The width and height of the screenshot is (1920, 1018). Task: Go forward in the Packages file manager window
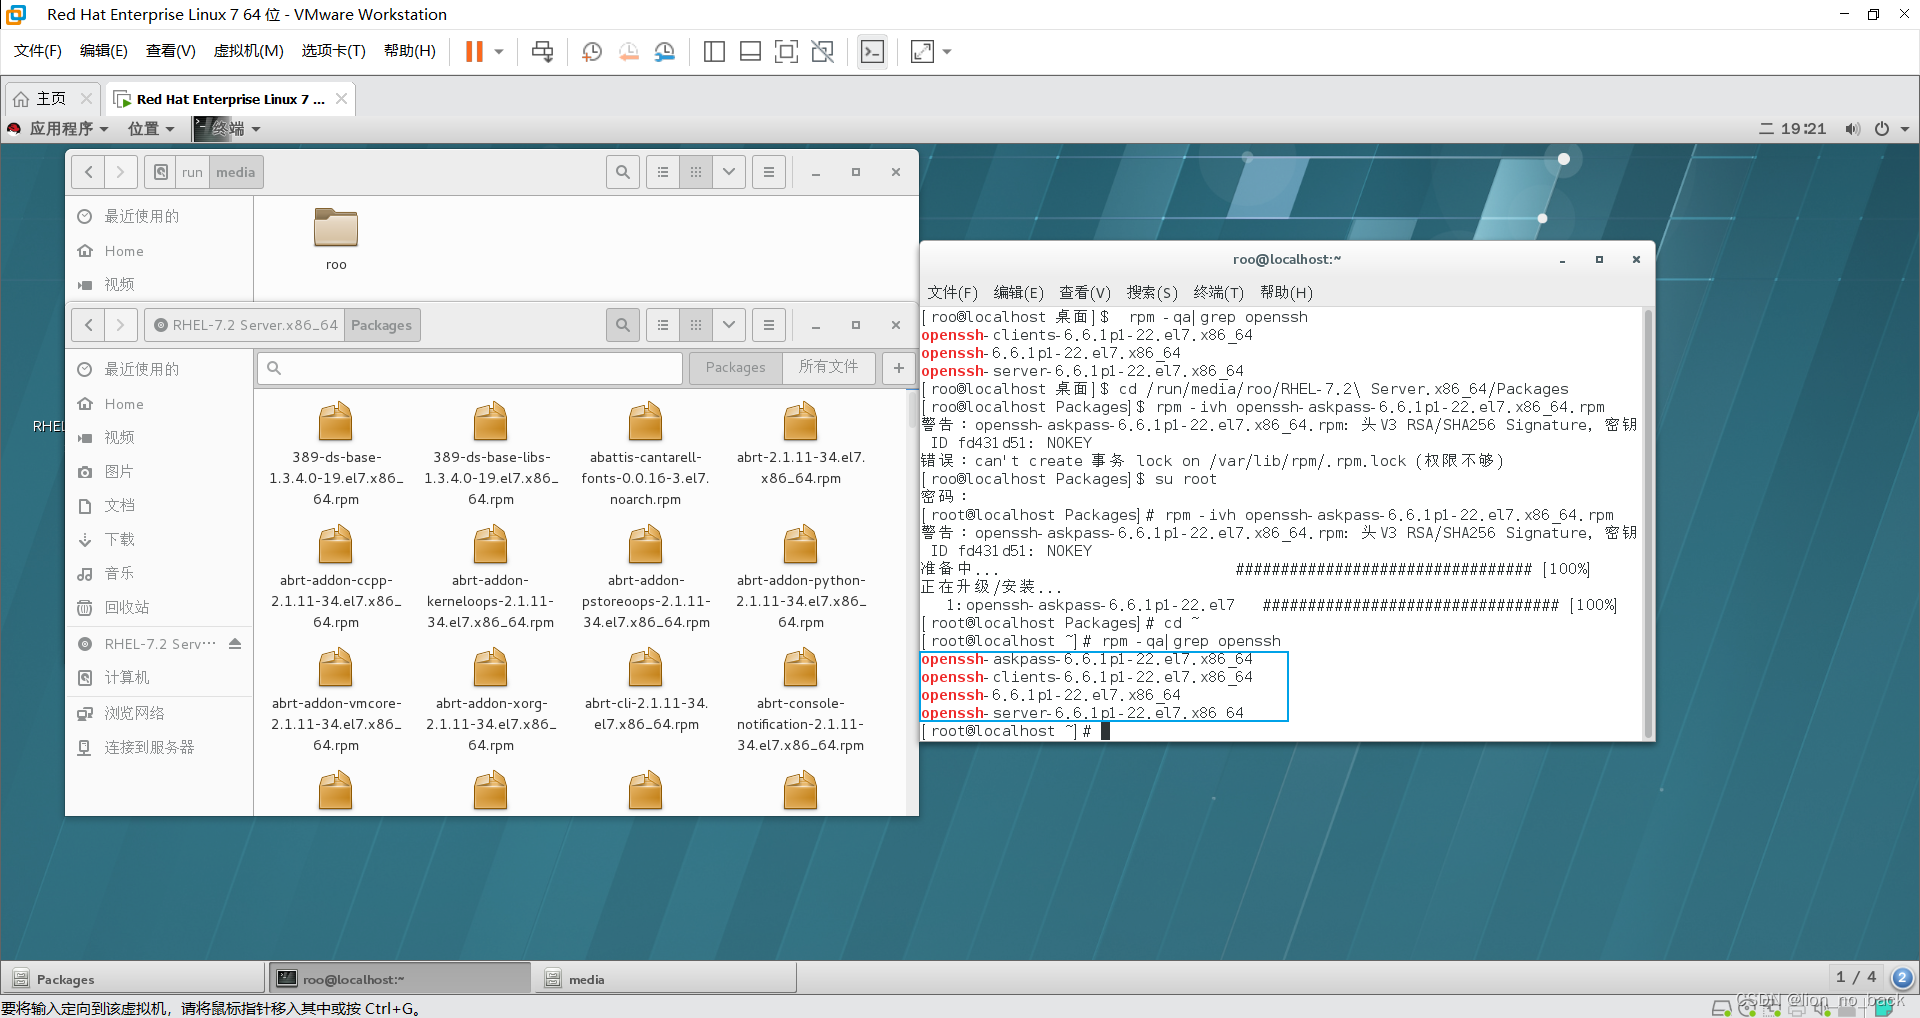[x=121, y=325]
